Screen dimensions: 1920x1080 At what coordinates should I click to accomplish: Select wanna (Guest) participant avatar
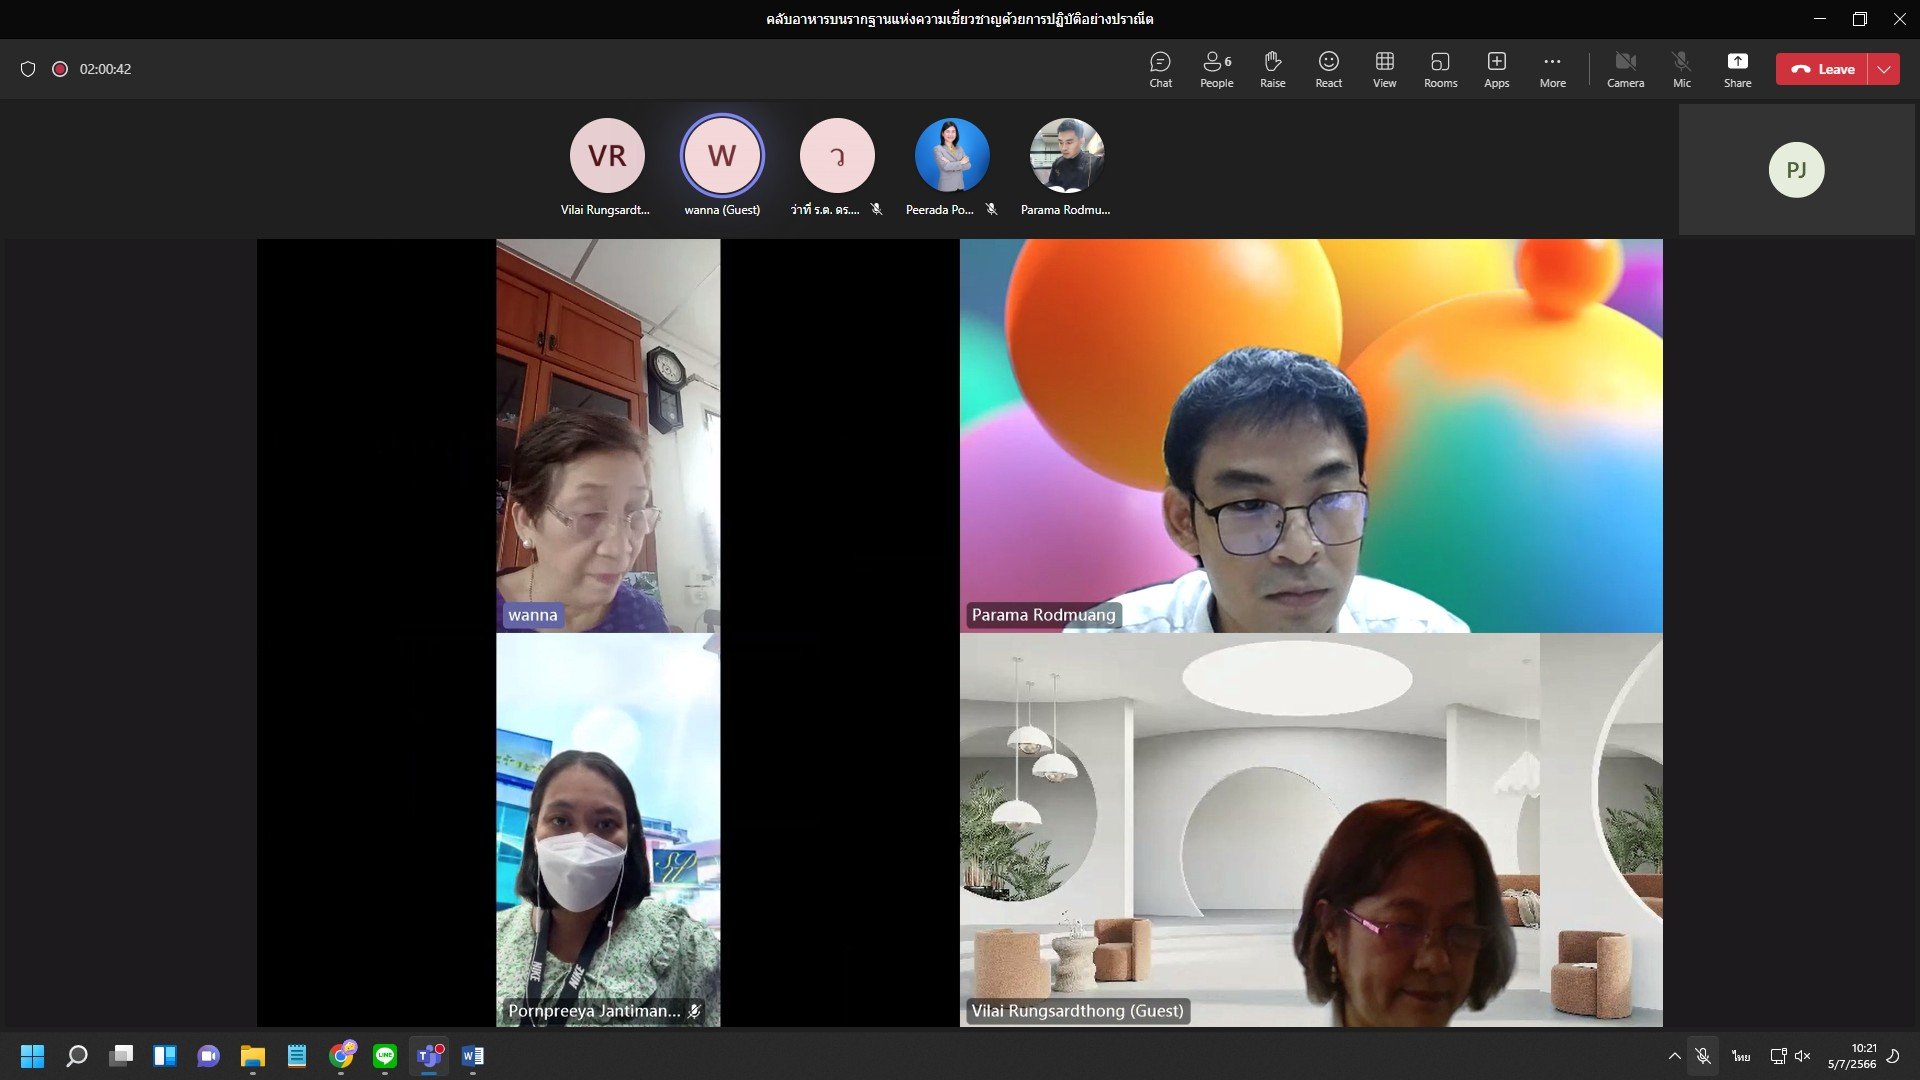[x=722, y=156]
